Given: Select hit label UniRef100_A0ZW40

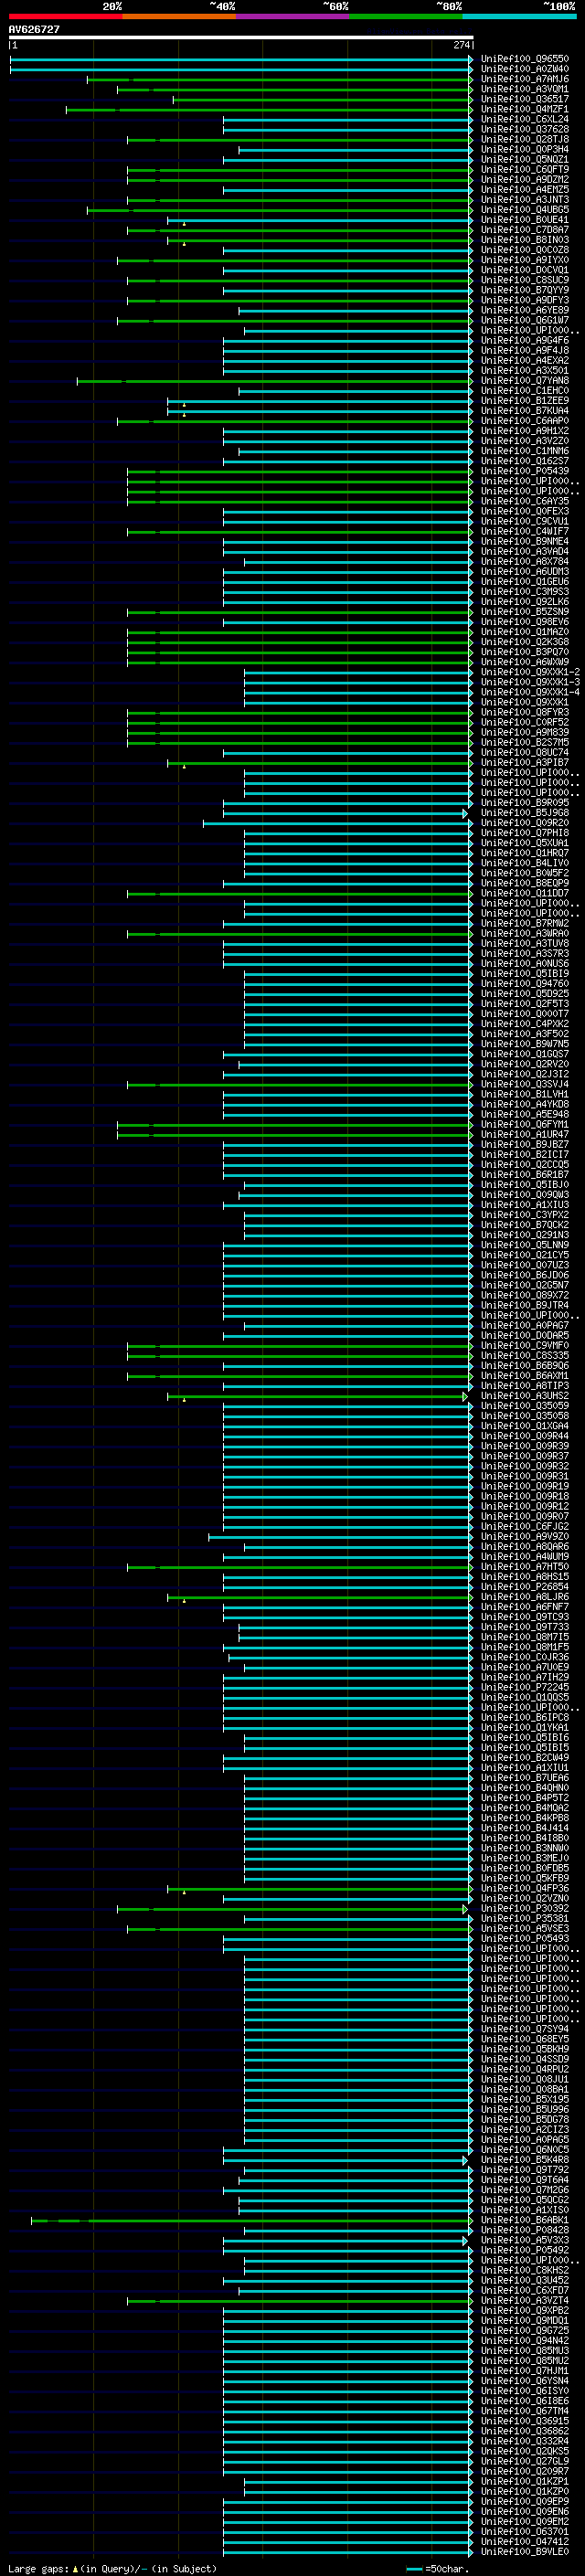Looking at the screenshot, I should point(524,69).
